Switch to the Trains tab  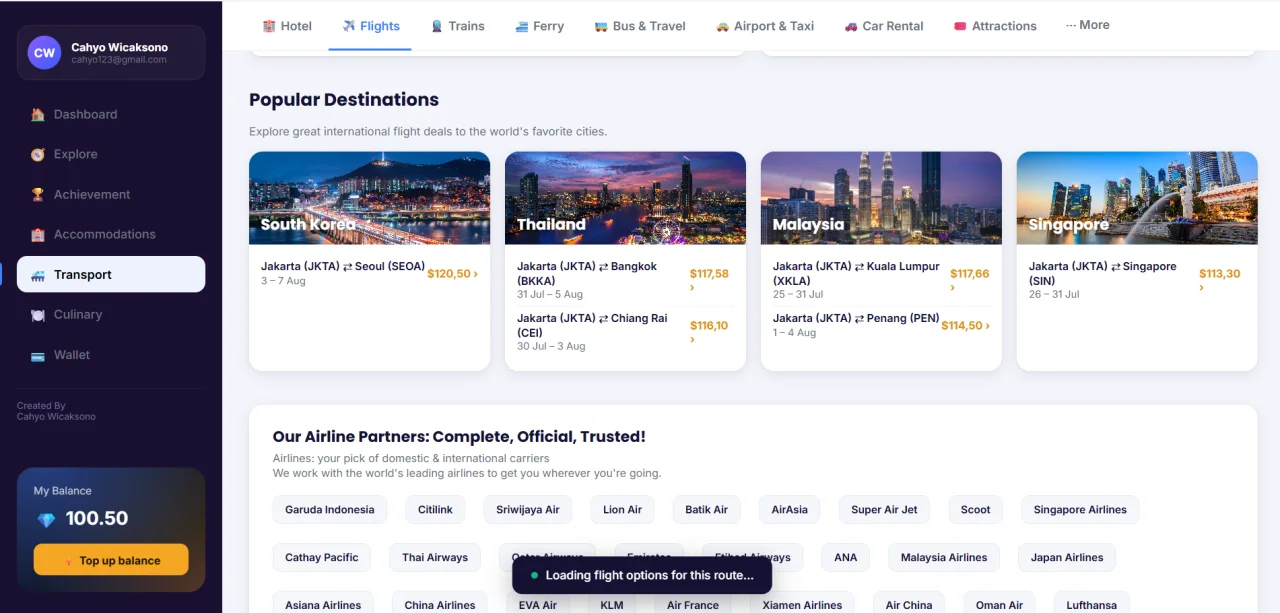tap(458, 26)
